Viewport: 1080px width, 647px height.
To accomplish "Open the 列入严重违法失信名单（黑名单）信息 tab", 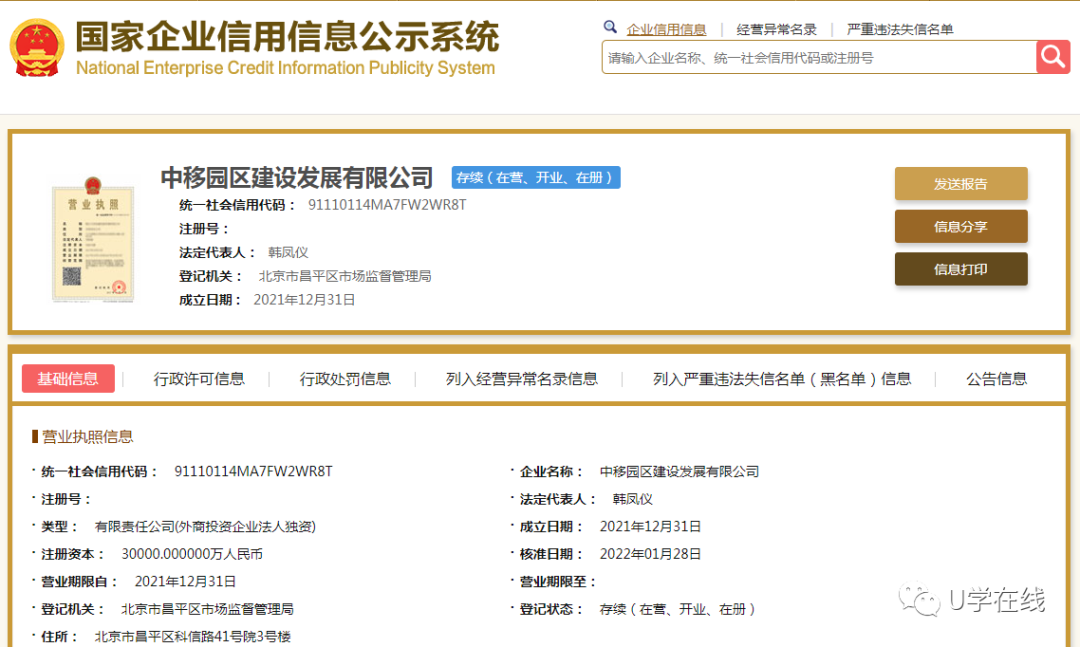I will pos(782,379).
